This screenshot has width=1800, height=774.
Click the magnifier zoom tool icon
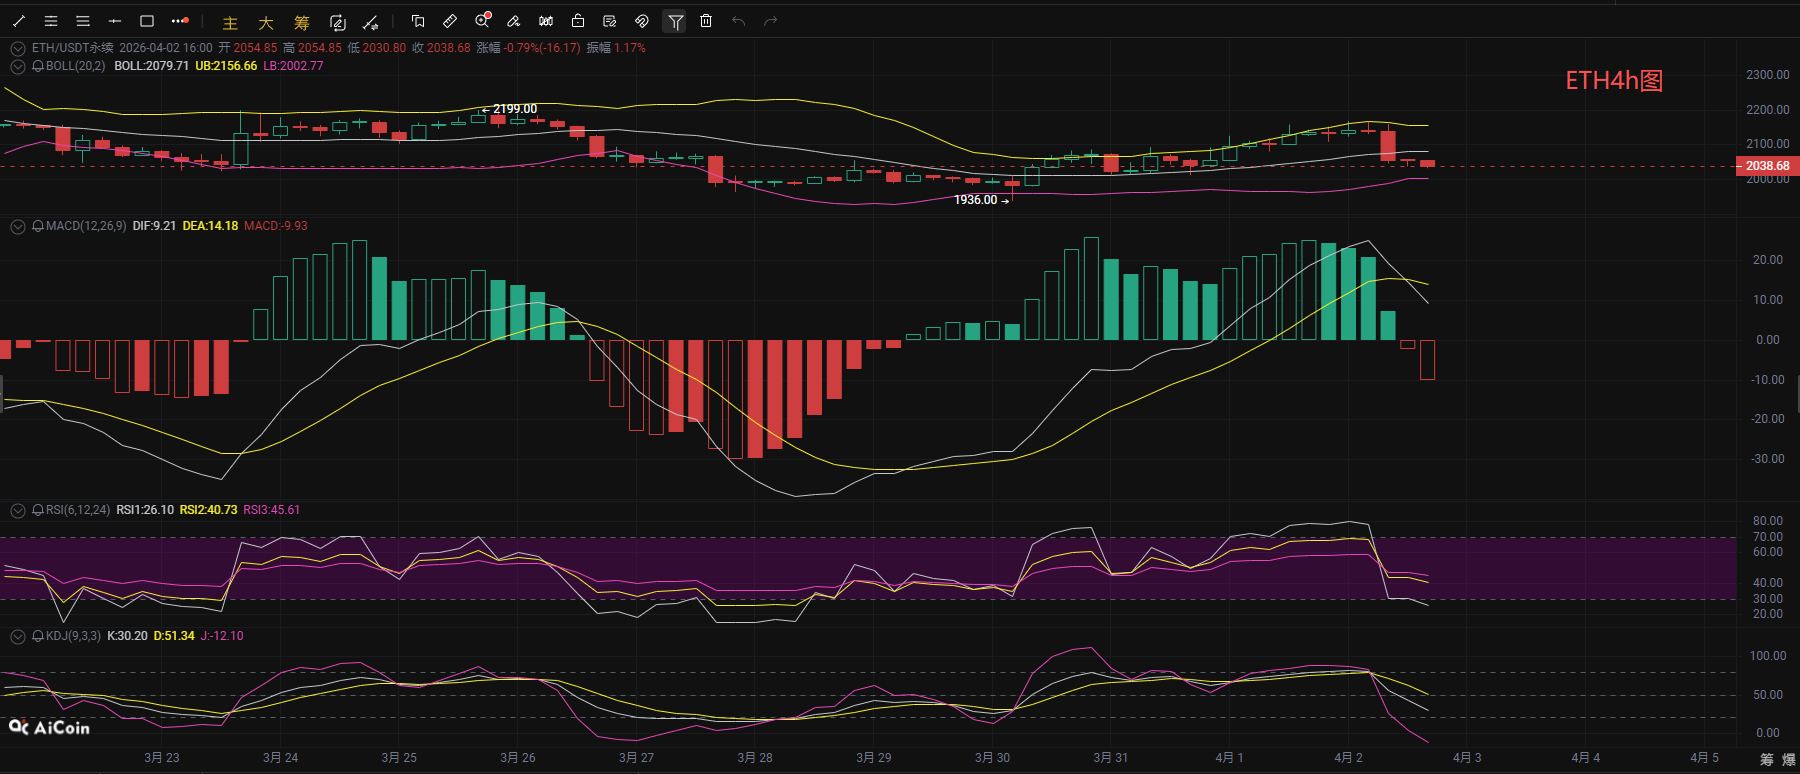(x=482, y=21)
